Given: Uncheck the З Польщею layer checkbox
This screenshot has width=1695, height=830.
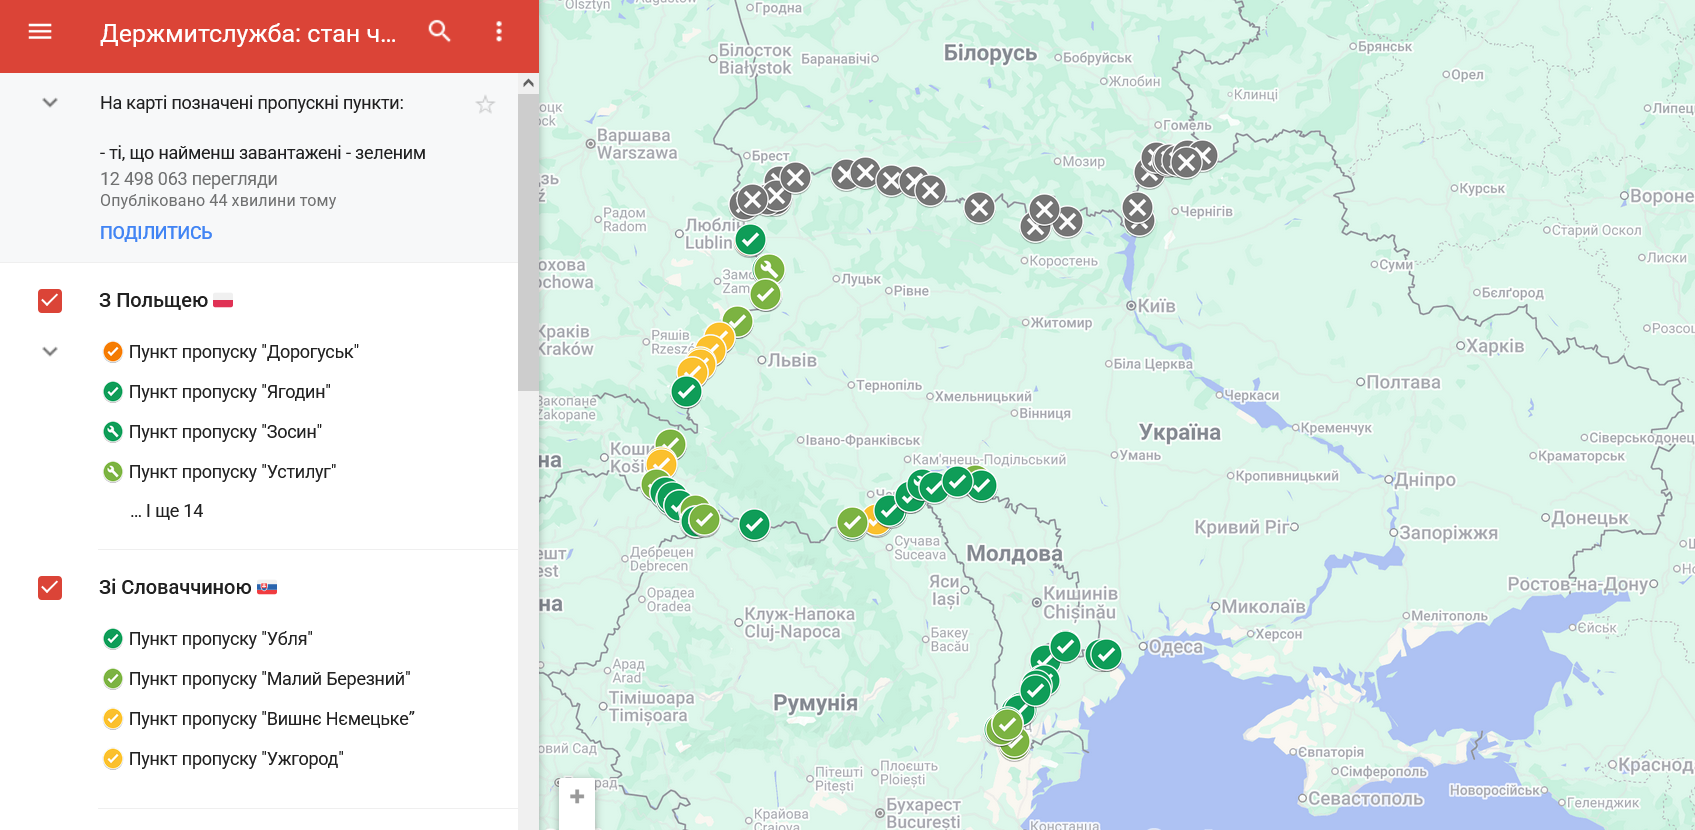Looking at the screenshot, I should (50, 301).
